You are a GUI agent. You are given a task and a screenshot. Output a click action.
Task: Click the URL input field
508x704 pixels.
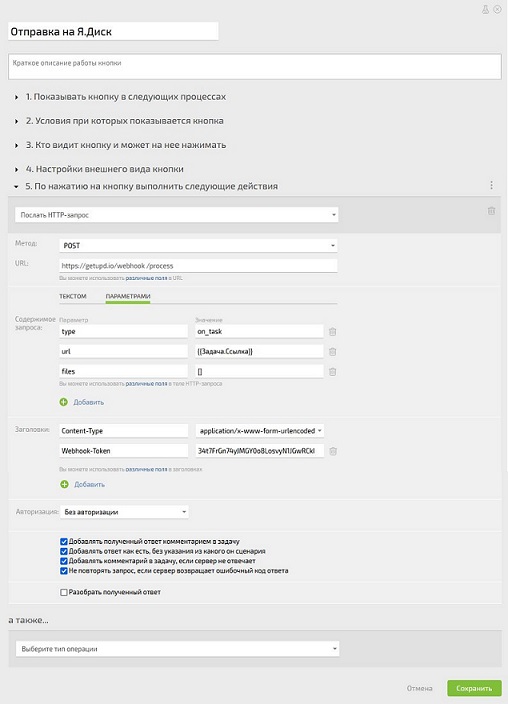198,265
